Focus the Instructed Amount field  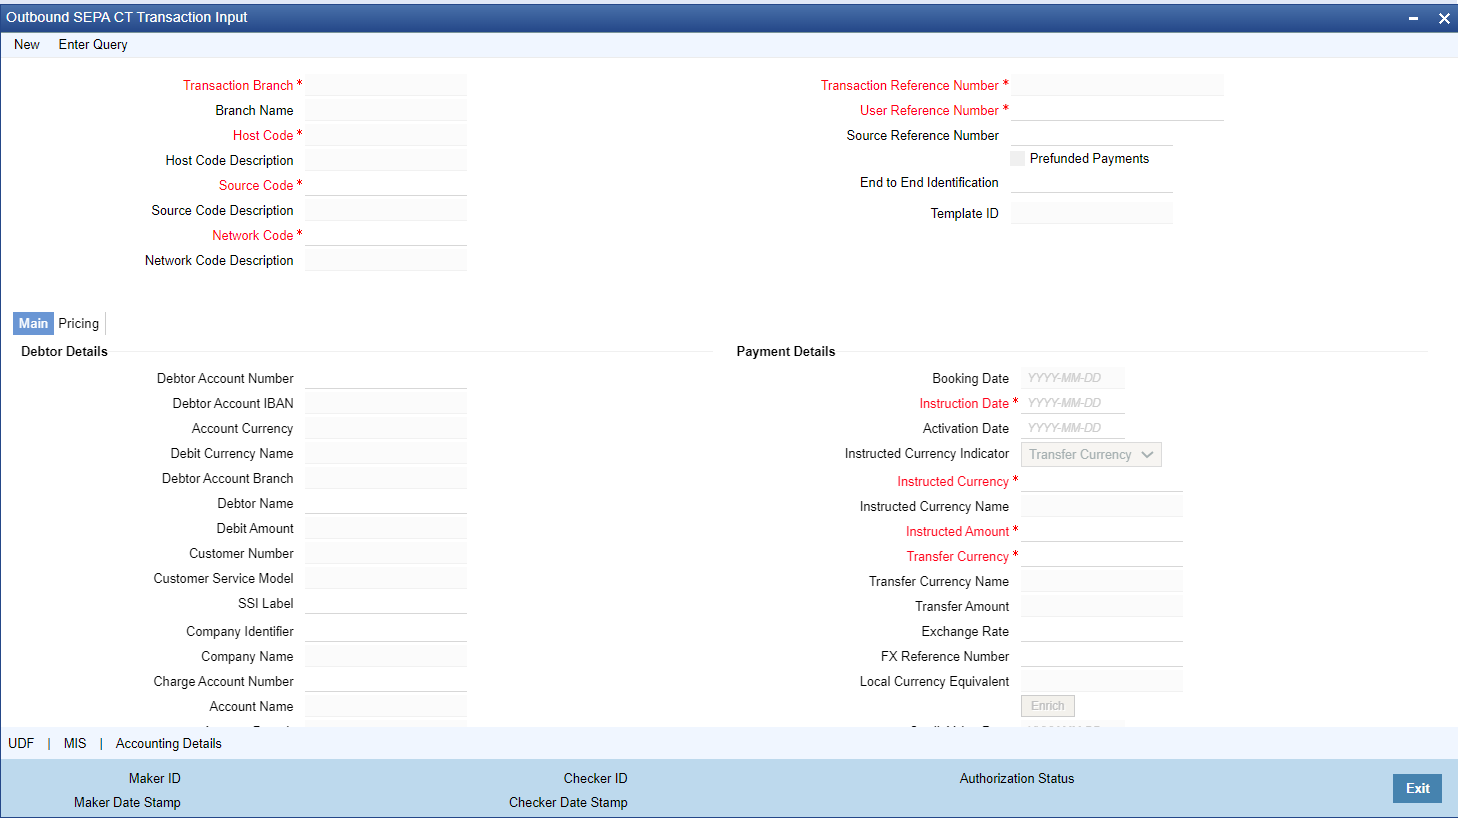pyautogui.click(x=1102, y=531)
